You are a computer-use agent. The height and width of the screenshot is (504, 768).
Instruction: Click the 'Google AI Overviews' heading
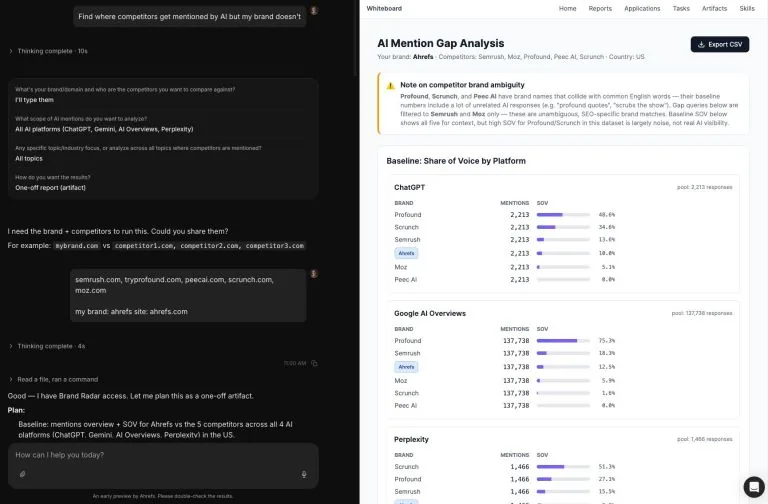pos(430,313)
